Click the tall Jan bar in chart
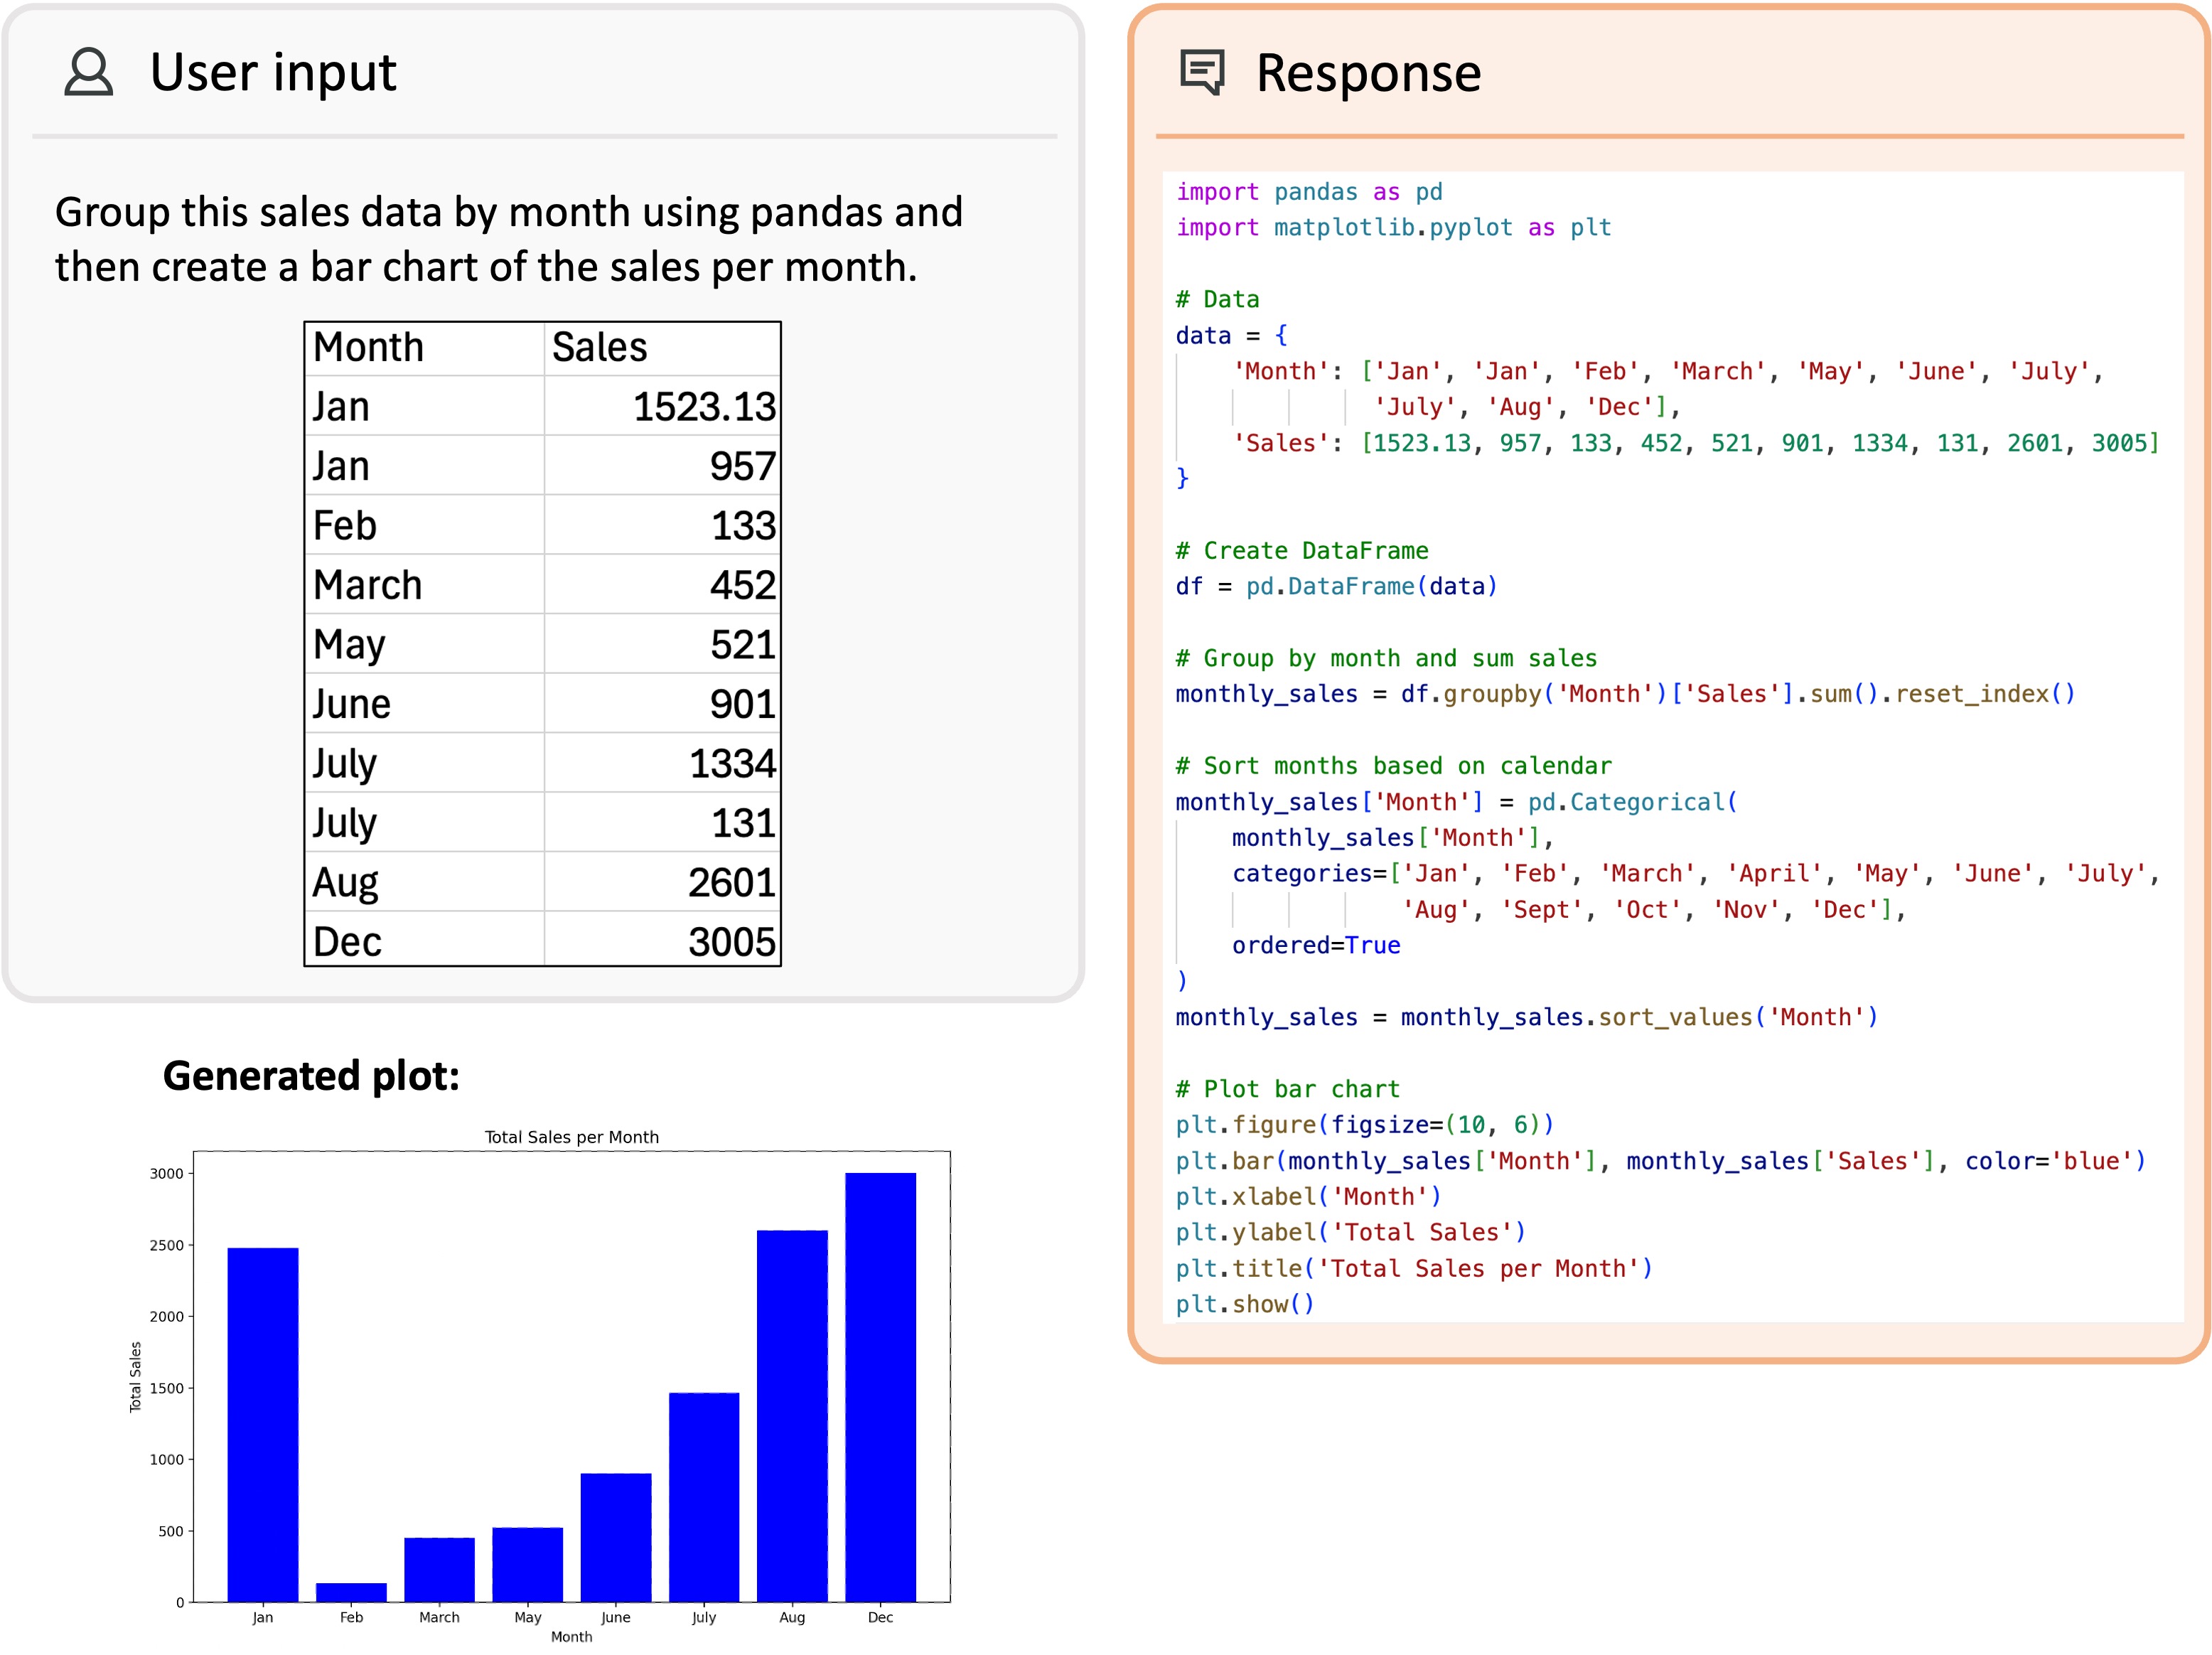 click(x=262, y=1424)
